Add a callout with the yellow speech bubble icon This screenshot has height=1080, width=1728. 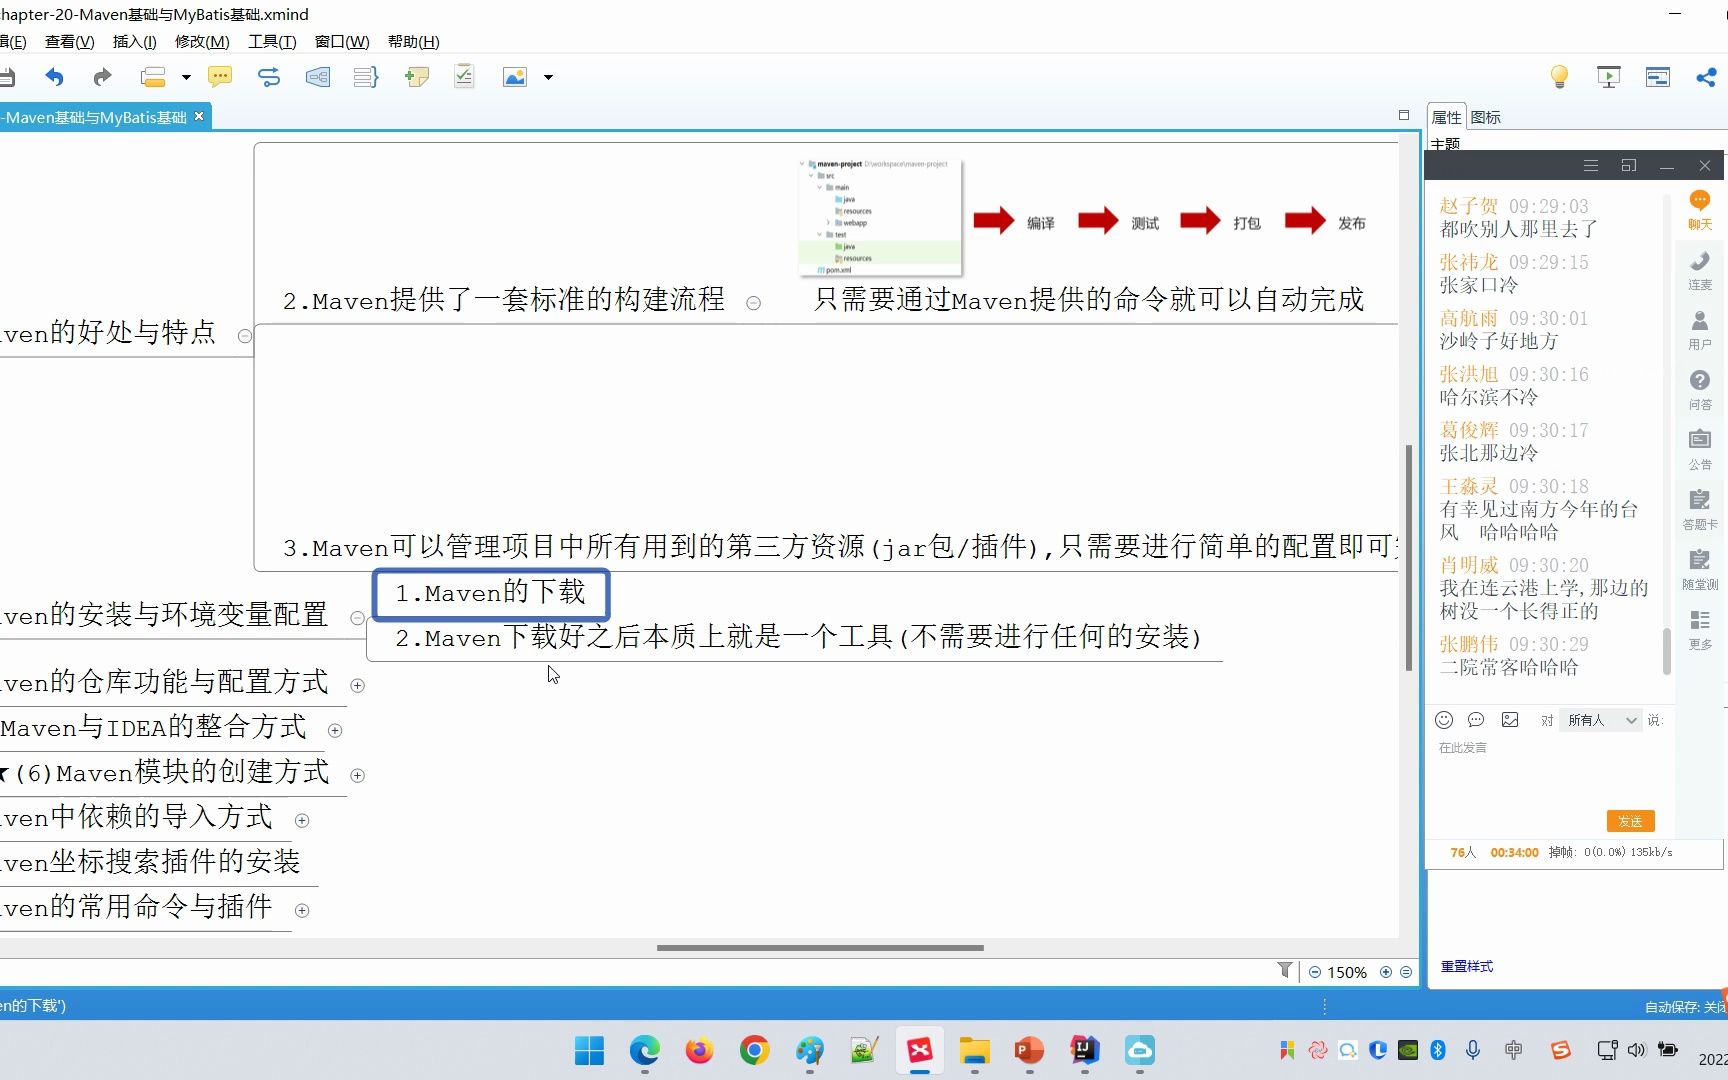point(220,77)
